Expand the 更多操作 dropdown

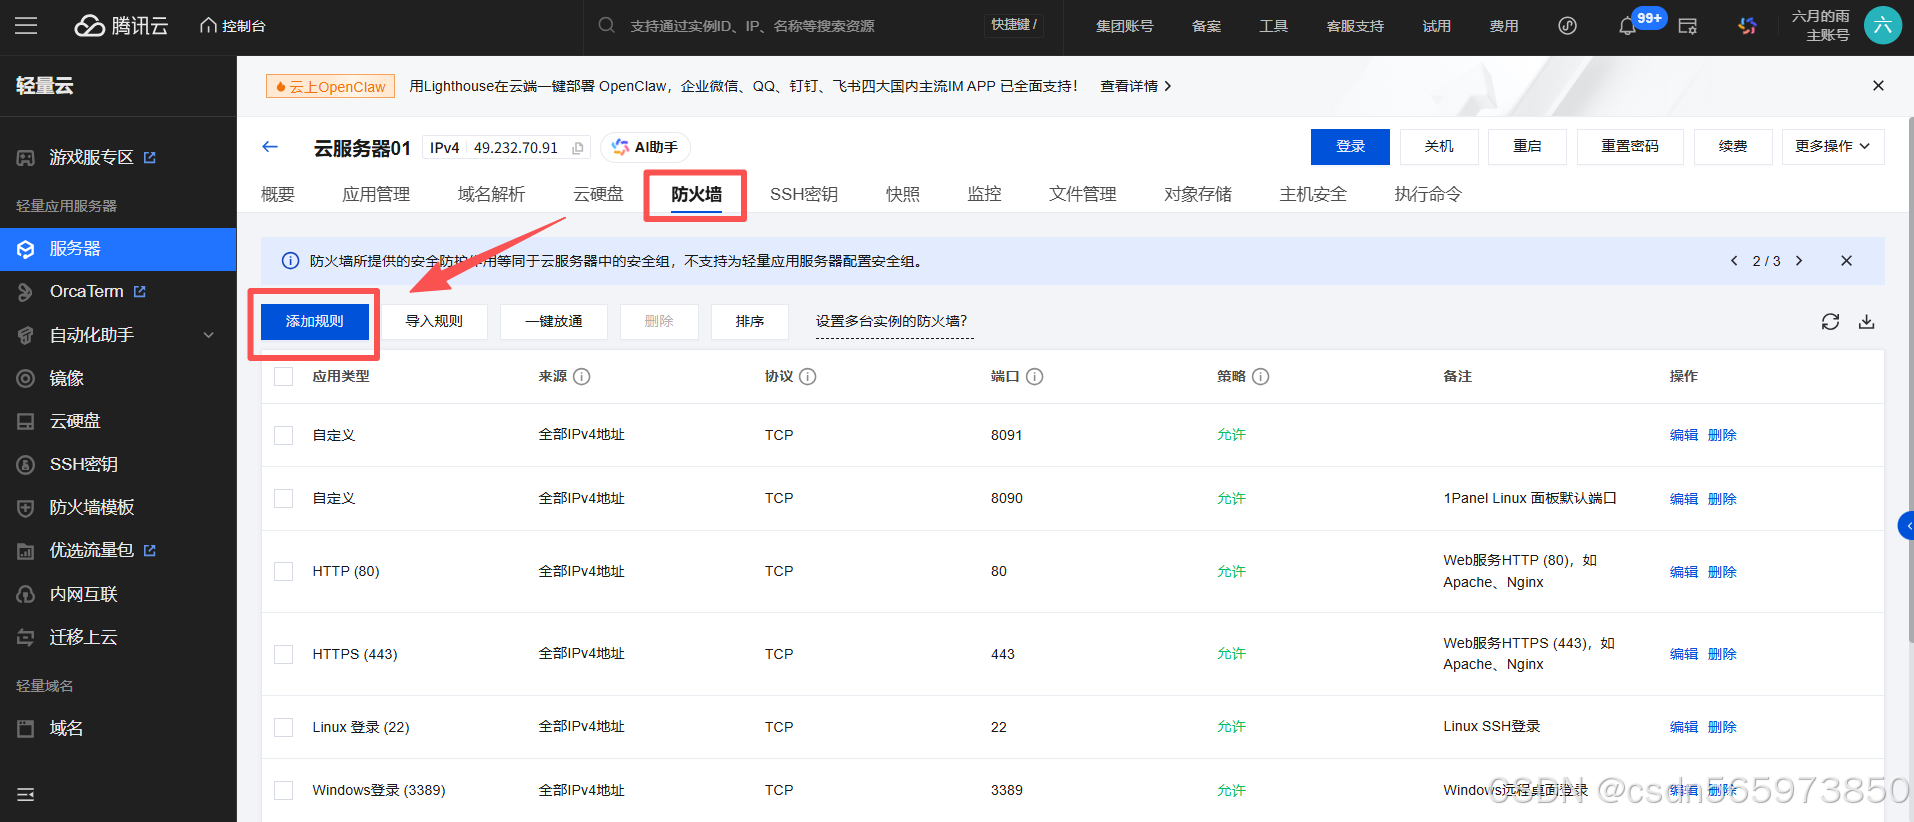[x=1833, y=146]
